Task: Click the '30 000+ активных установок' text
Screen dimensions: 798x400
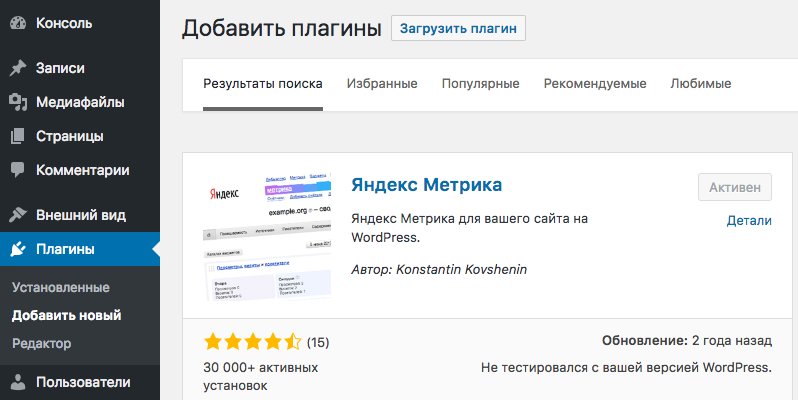Action: click(261, 377)
